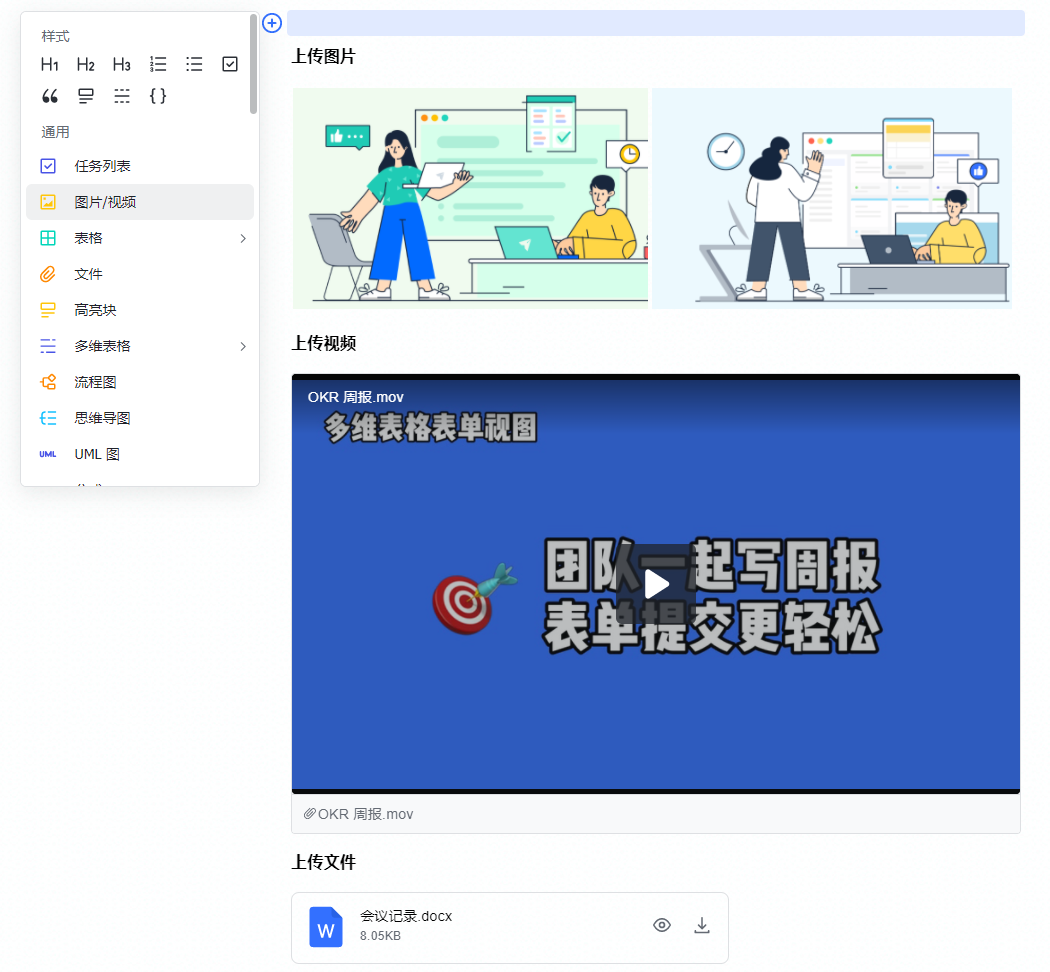Open the blue office illustration image
Screen dimensions: 1050x972
click(832, 198)
